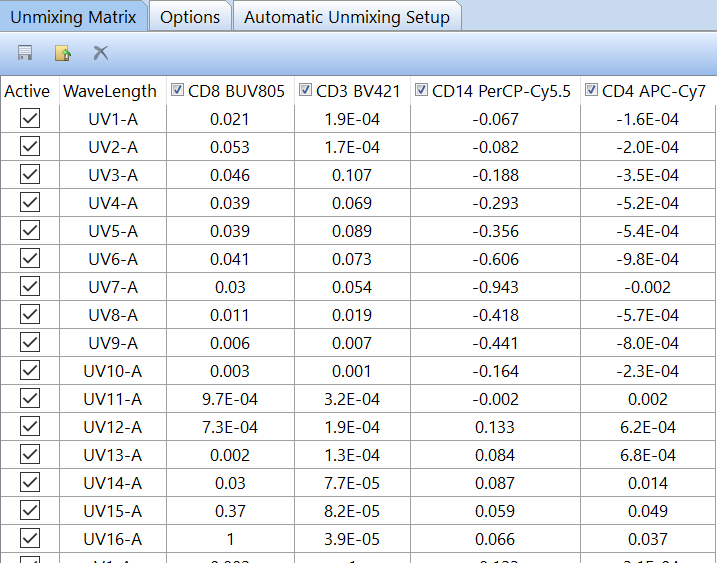
Task: Click the WaveLength column header
Action: coord(112,91)
